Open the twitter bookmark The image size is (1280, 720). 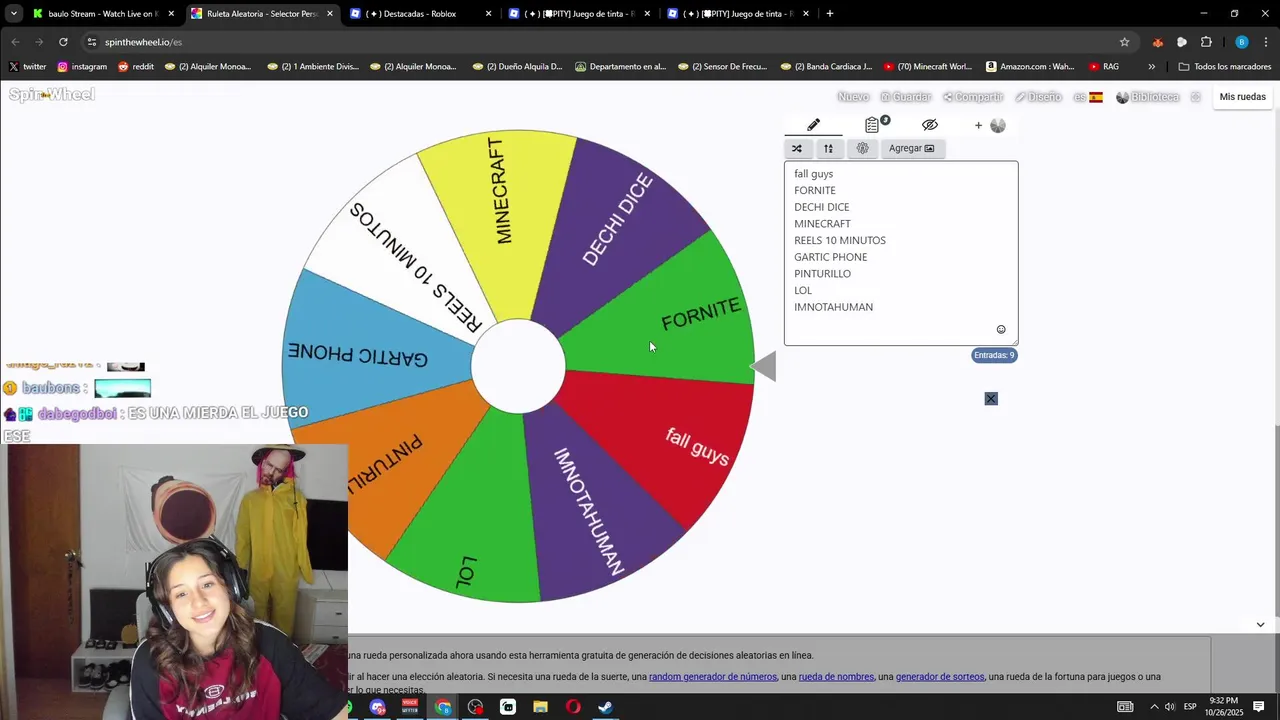click(28, 67)
